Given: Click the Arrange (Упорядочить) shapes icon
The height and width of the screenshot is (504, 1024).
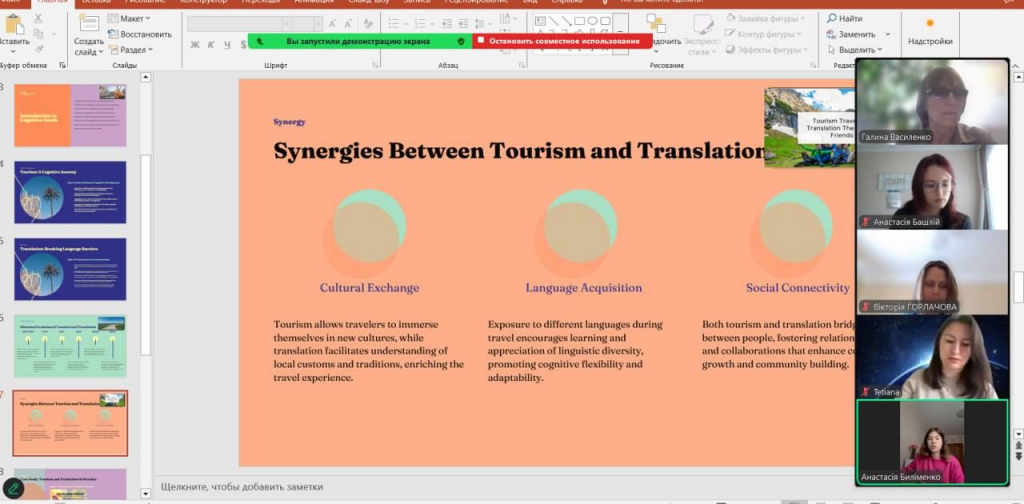Looking at the screenshot, I should [657, 23].
